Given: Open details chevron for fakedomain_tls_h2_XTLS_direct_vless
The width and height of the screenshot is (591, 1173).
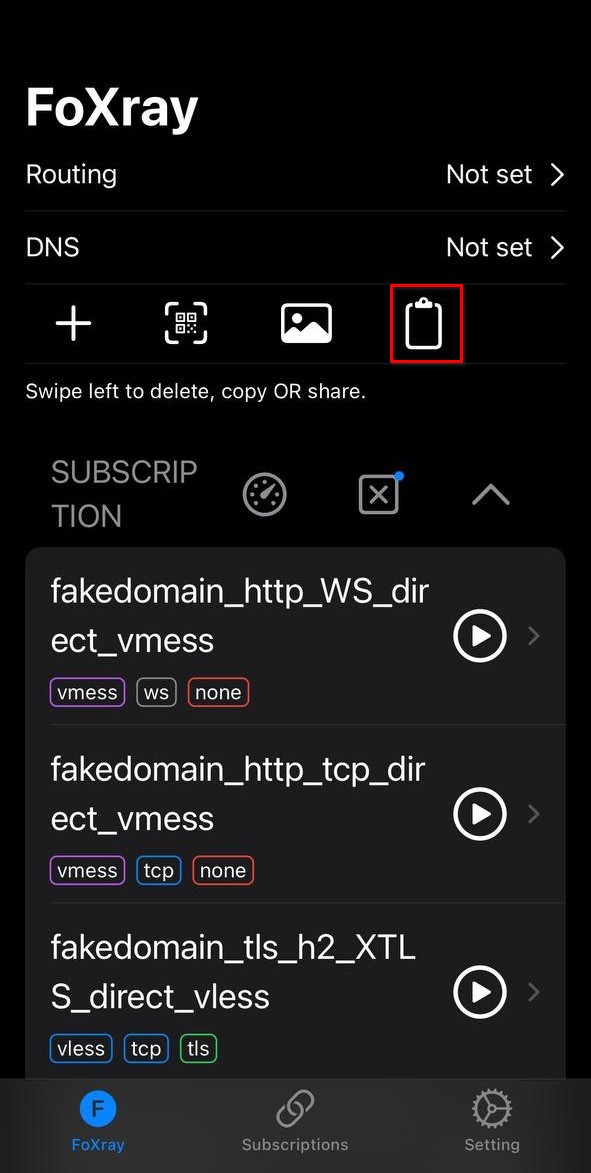Looking at the screenshot, I should click(x=534, y=992).
